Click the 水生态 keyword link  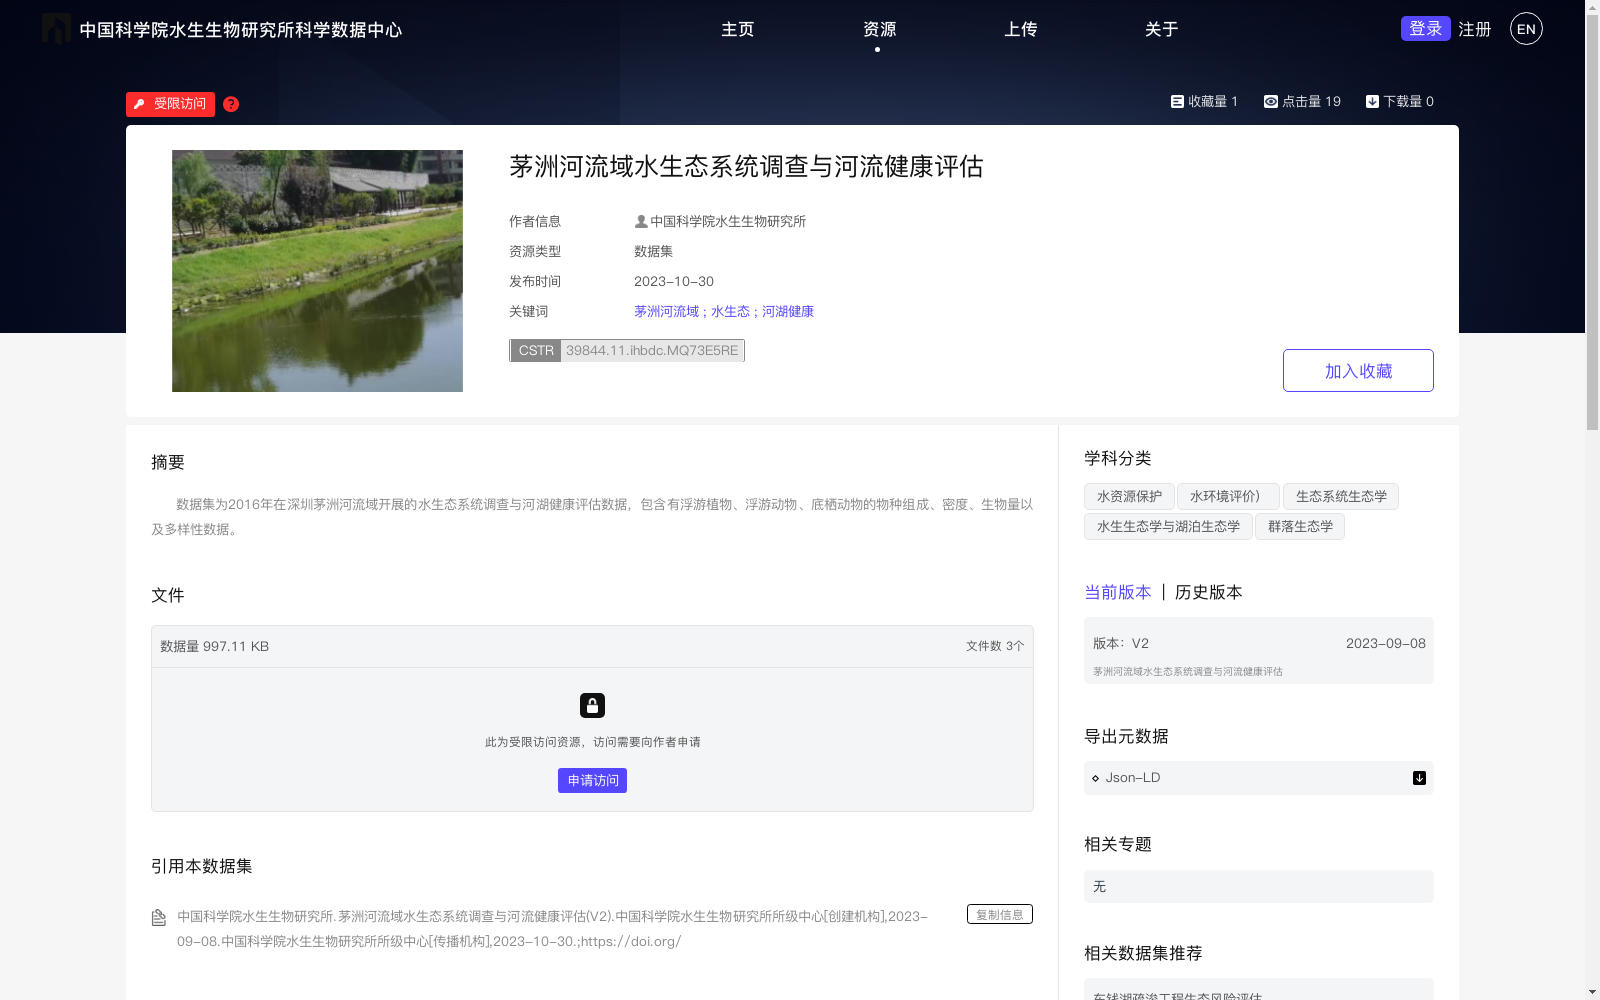[x=730, y=311]
